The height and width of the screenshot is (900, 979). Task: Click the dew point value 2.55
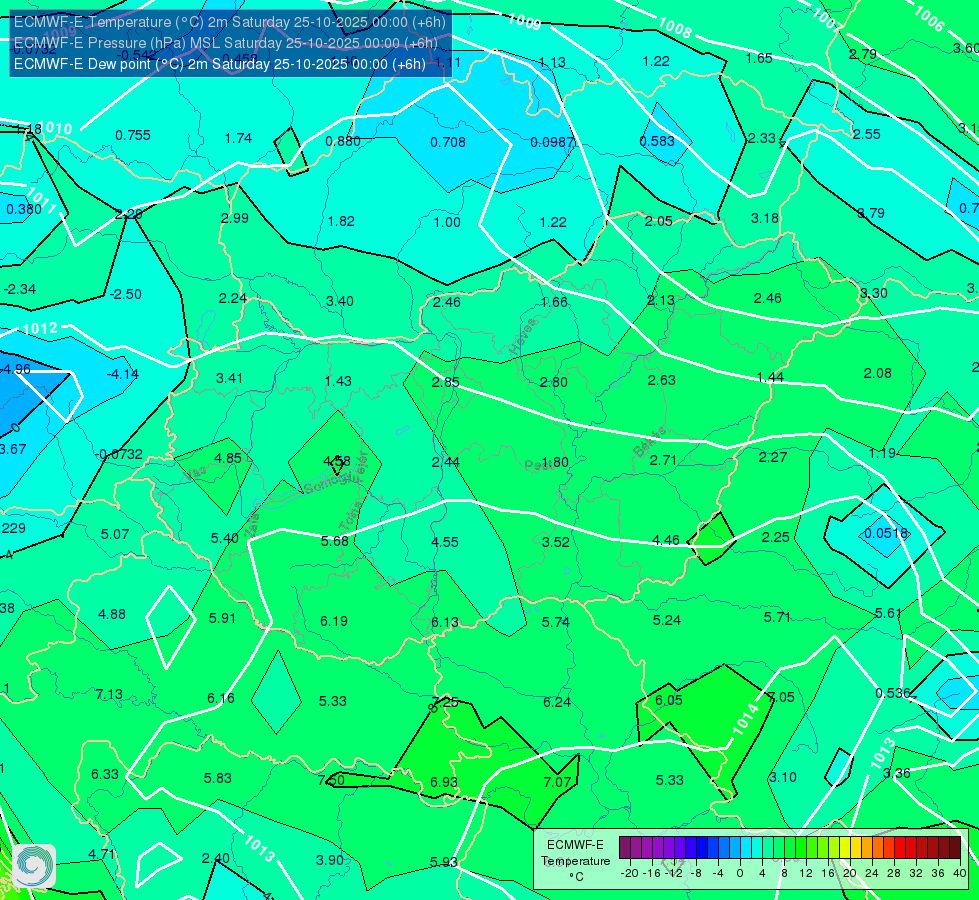point(867,134)
